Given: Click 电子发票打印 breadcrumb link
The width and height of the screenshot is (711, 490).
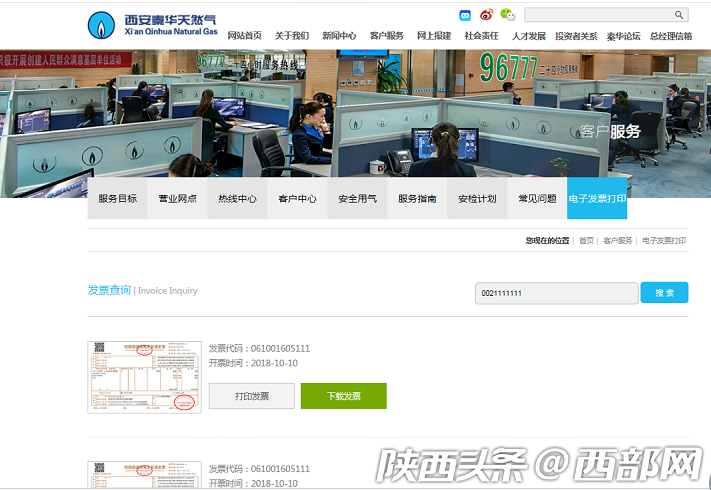Looking at the screenshot, I should coord(664,240).
